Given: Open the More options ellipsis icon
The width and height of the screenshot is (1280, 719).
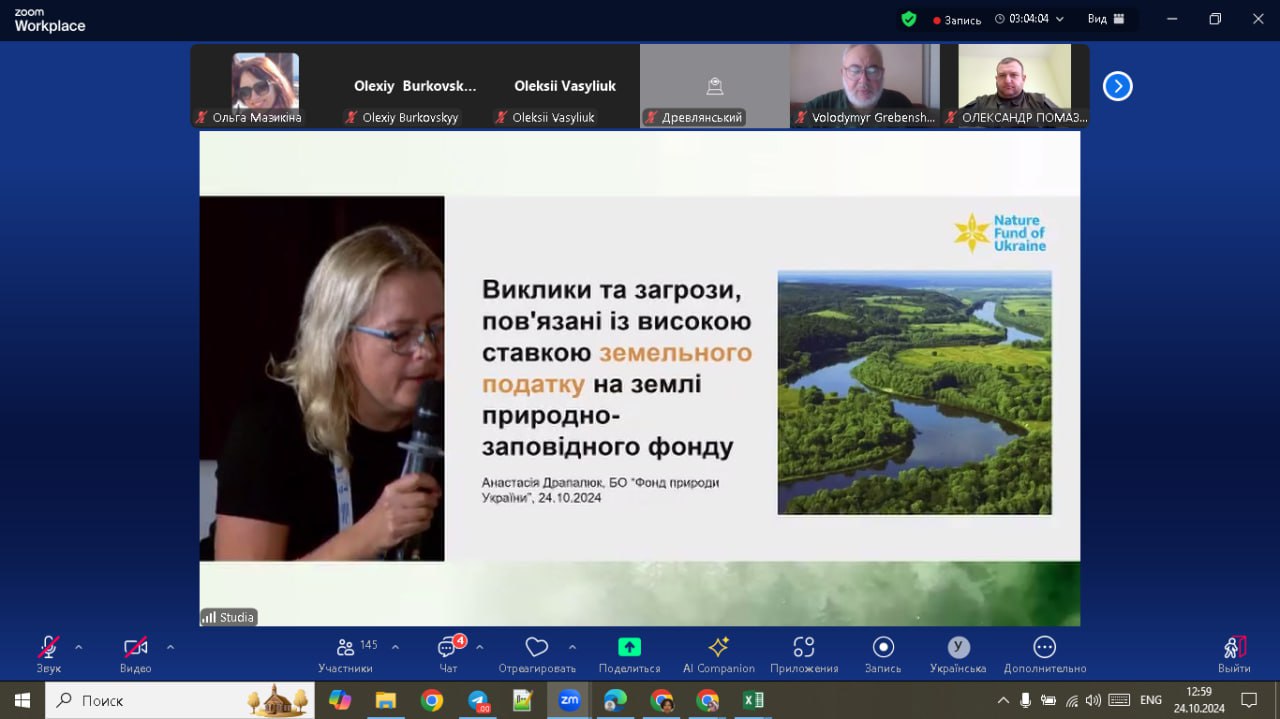Looking at the screenshot, I should coord(1045,647).
